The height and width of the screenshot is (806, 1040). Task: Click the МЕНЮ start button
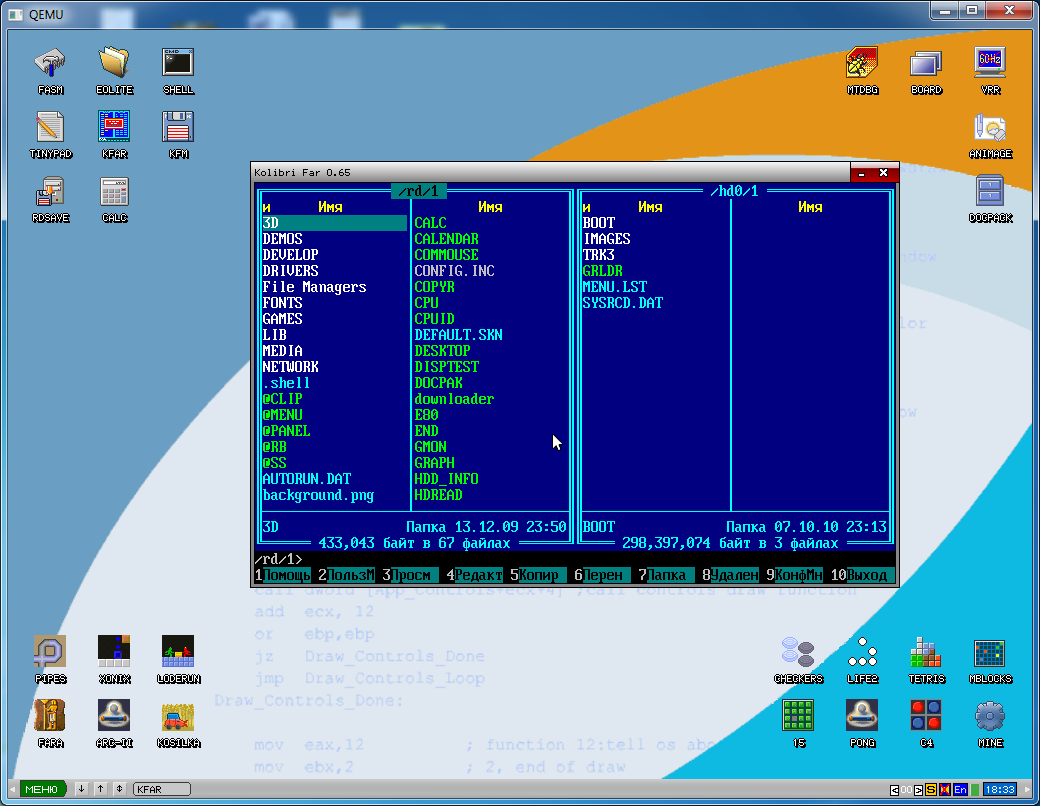(42, 789)
